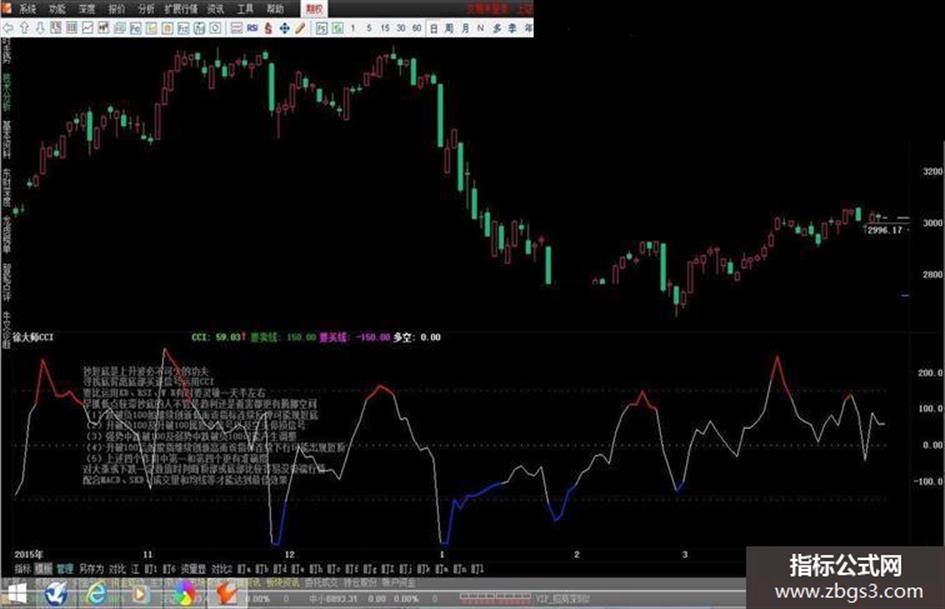Screen dimensions: 945x609
Task: Select the 1-minute period button
Action: (x=353, y=28)
